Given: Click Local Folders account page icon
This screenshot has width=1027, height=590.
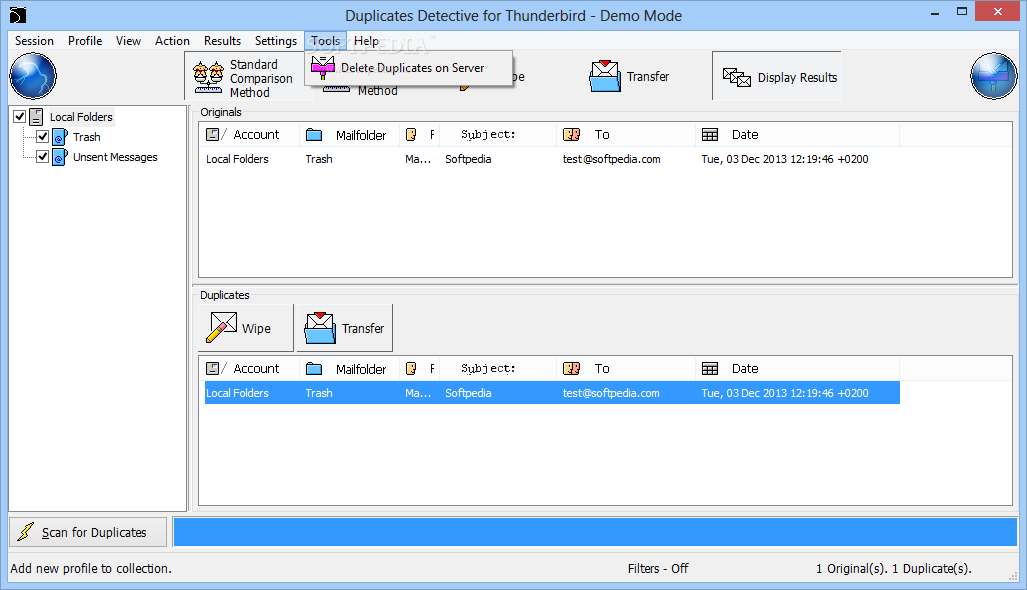Looking at the screenshot, I should [36, 117].
